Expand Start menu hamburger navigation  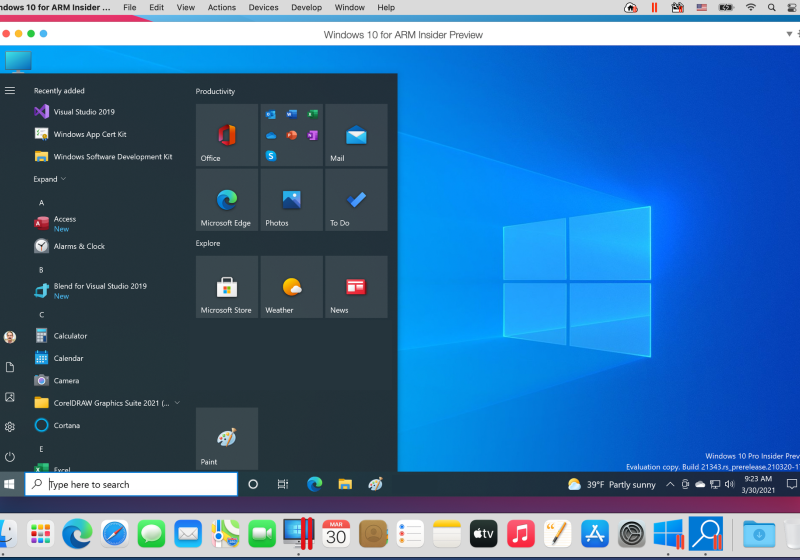10,91
